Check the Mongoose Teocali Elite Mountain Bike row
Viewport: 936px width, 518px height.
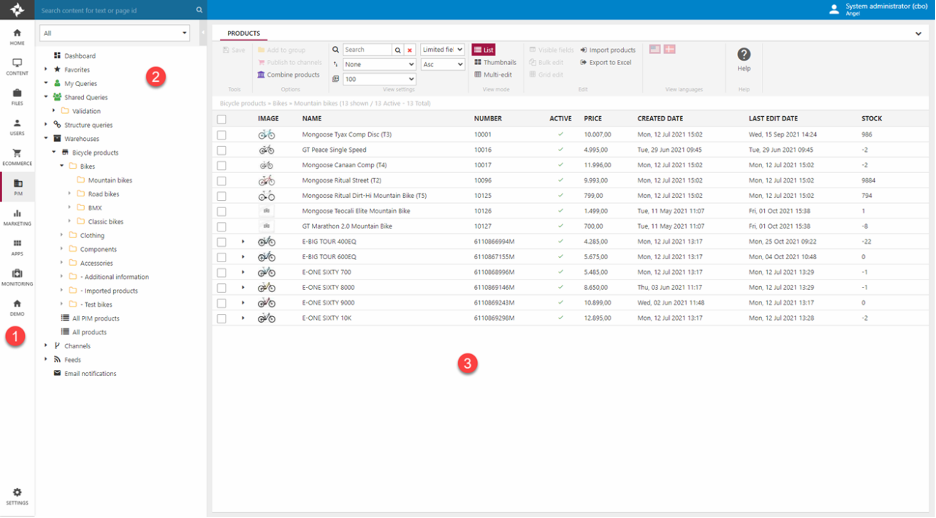(221, 211)
